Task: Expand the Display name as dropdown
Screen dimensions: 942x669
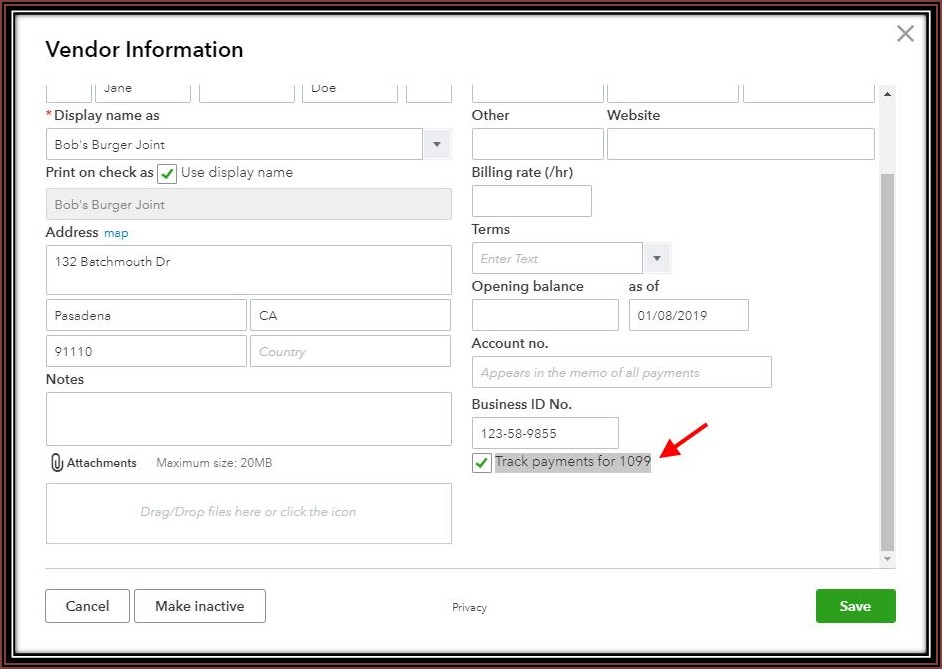Action: point(437,145)
